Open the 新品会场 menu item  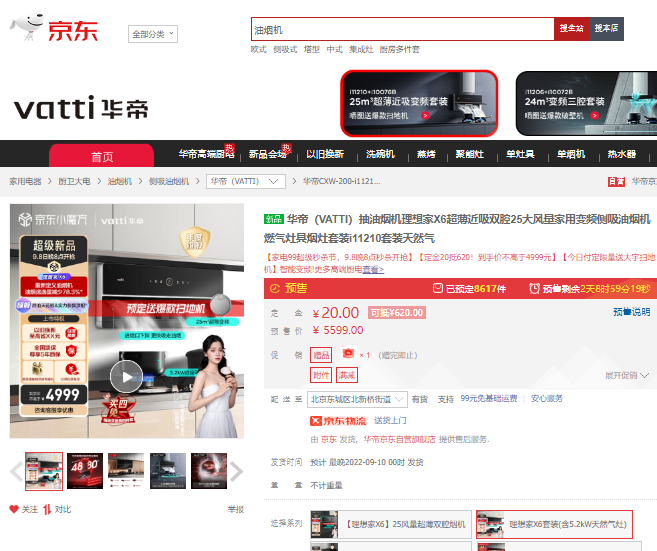[269, 154]
